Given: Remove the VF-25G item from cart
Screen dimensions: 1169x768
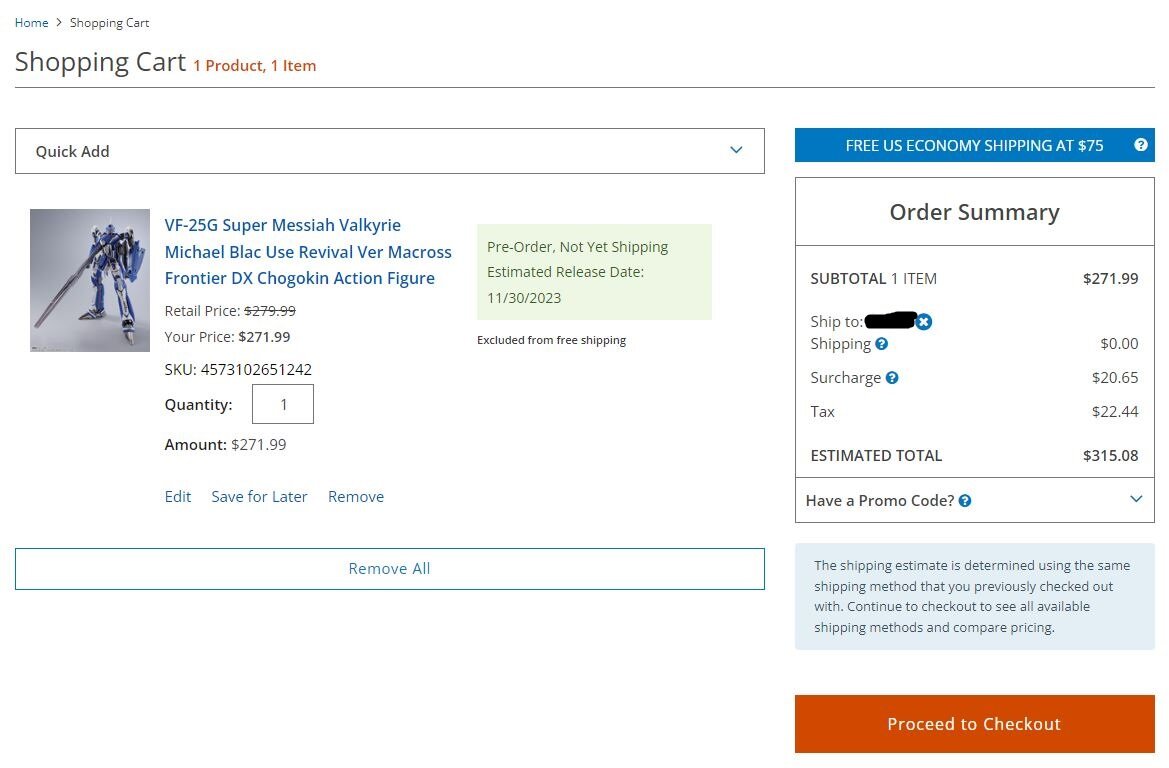Looking at the screenshot, I should pyautogui.click(x=356, y=497).
